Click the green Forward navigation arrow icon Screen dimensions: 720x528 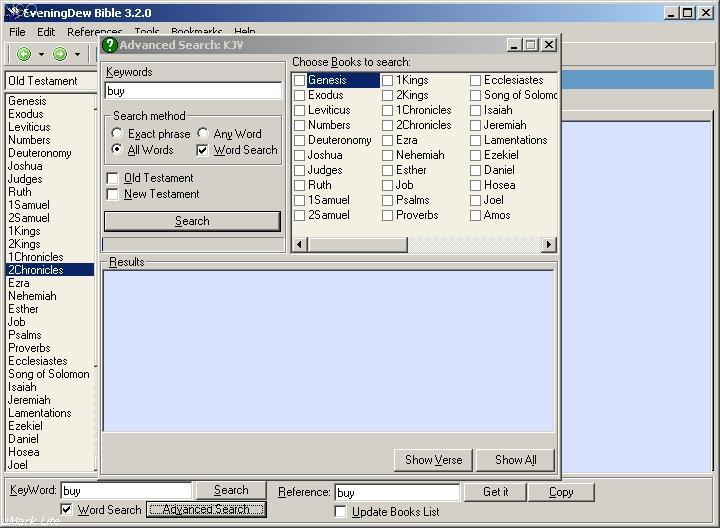[x=60, y=54]
